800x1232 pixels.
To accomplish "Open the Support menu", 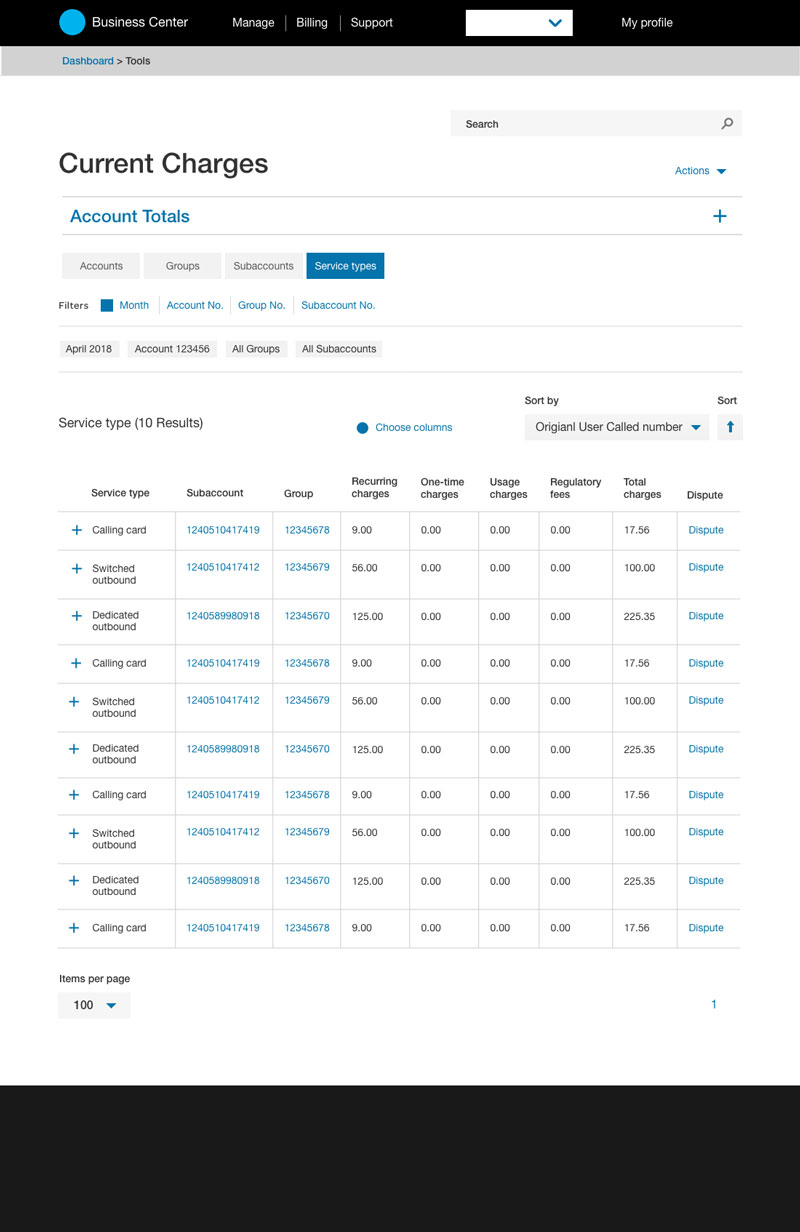I will tap(372, 22).
